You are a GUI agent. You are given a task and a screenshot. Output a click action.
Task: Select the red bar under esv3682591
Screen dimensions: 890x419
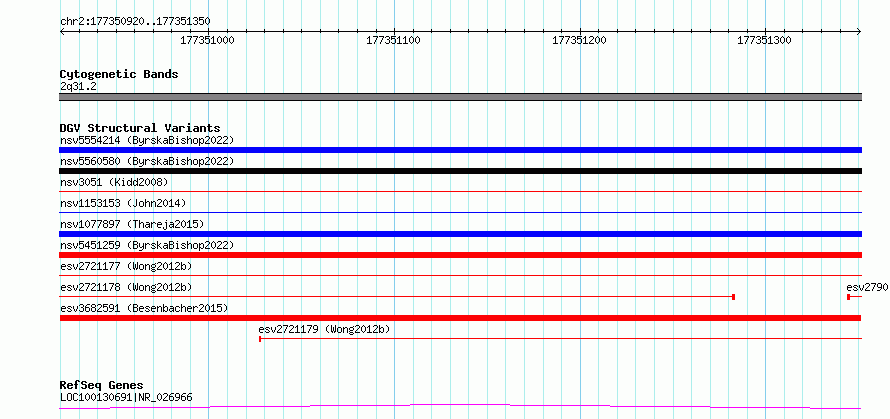pyautogui.click(x=460, y=318)
